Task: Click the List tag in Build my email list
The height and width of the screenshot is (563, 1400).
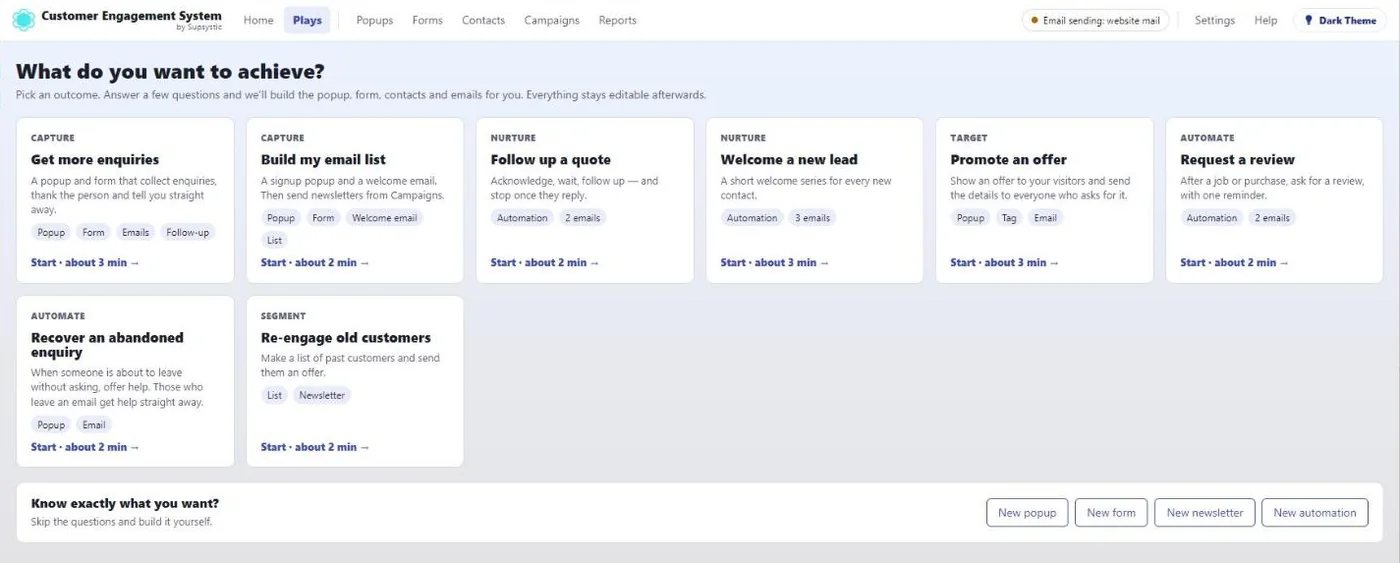Action: (x=275, y=240)
